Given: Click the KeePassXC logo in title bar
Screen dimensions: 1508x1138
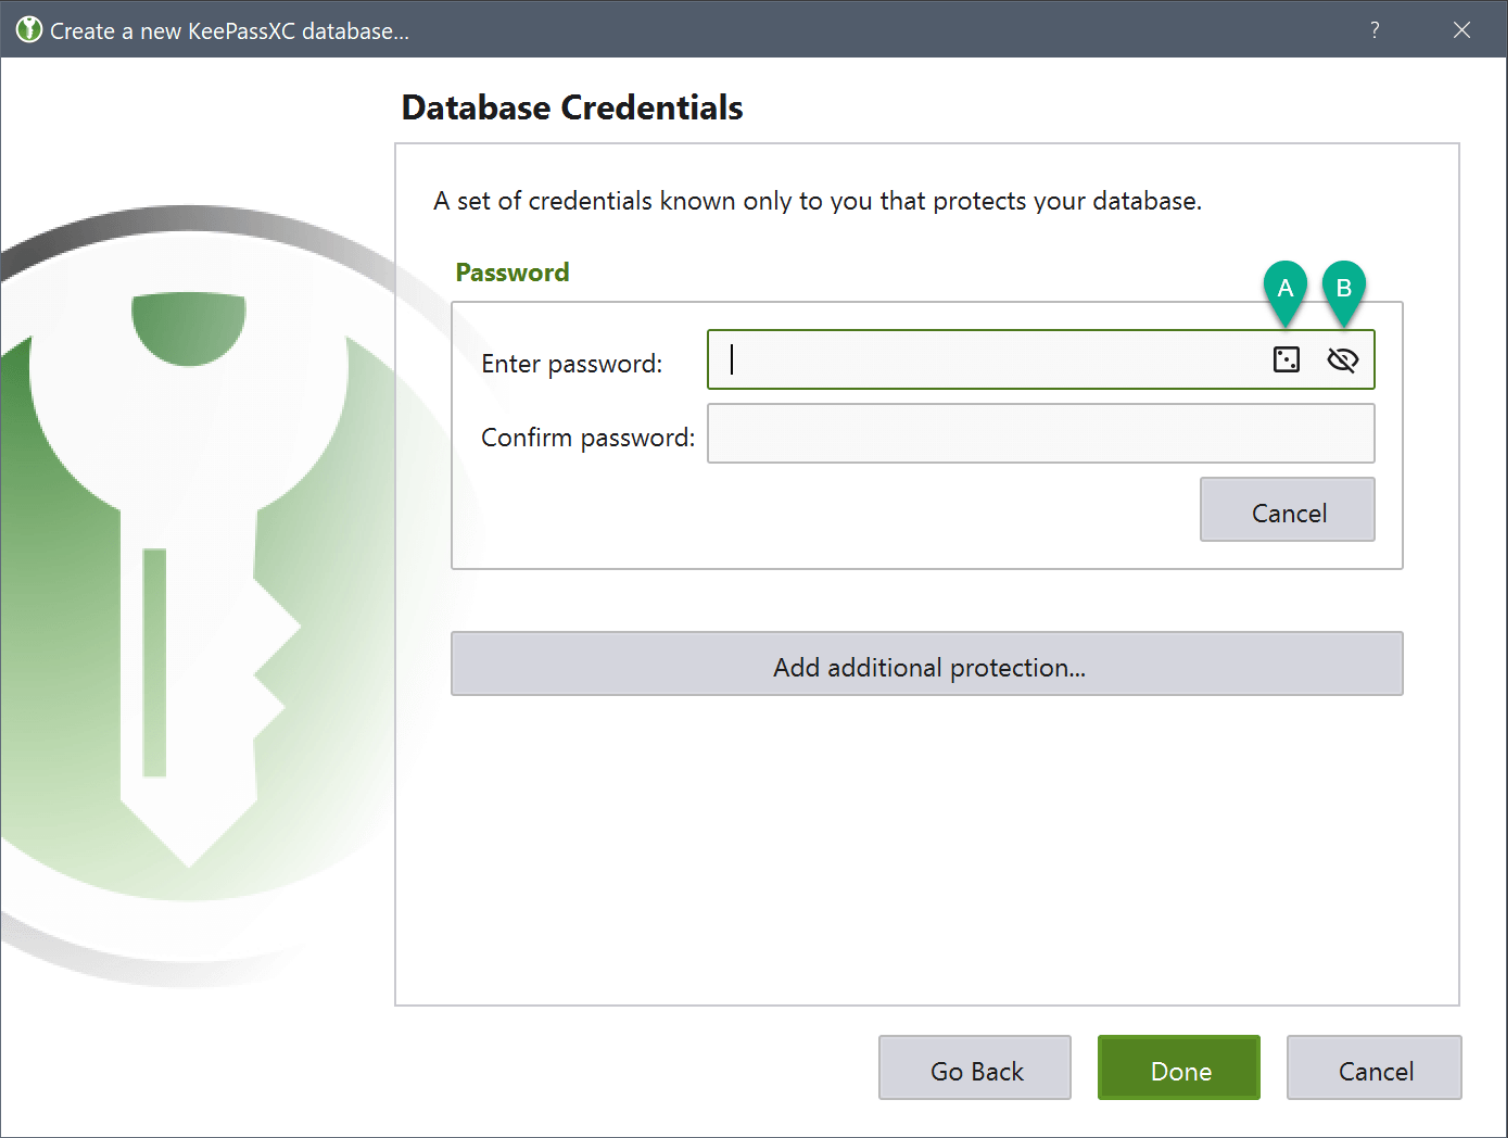Looking at the screenshot, I should pyautogui.click(x=29, y=30).
